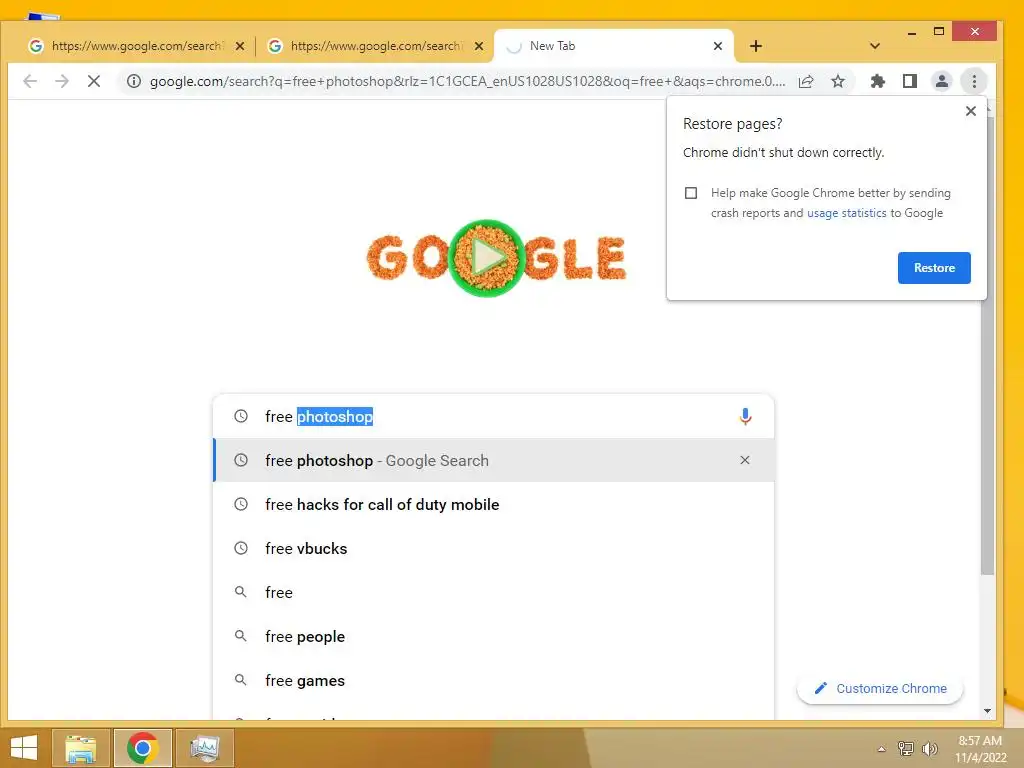
Task: Close the Restore pages popup
Action: coord(970,111)
